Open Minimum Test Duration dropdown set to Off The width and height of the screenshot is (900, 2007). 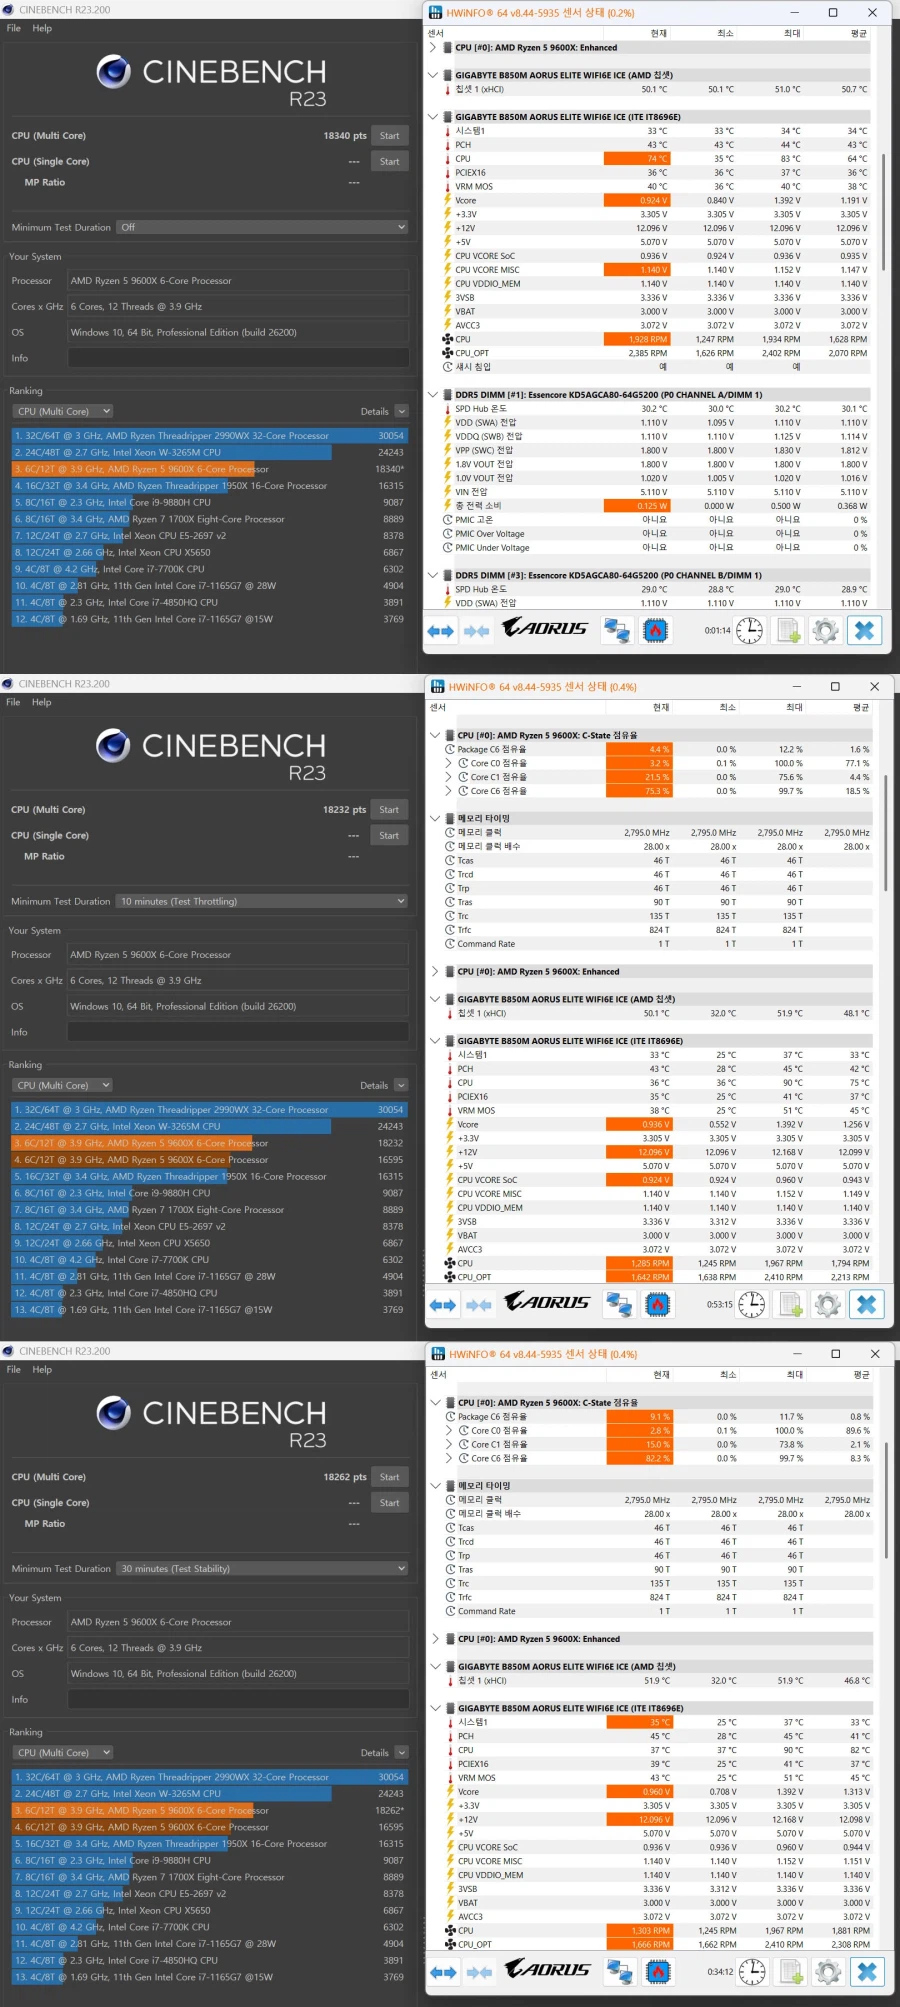262,228
